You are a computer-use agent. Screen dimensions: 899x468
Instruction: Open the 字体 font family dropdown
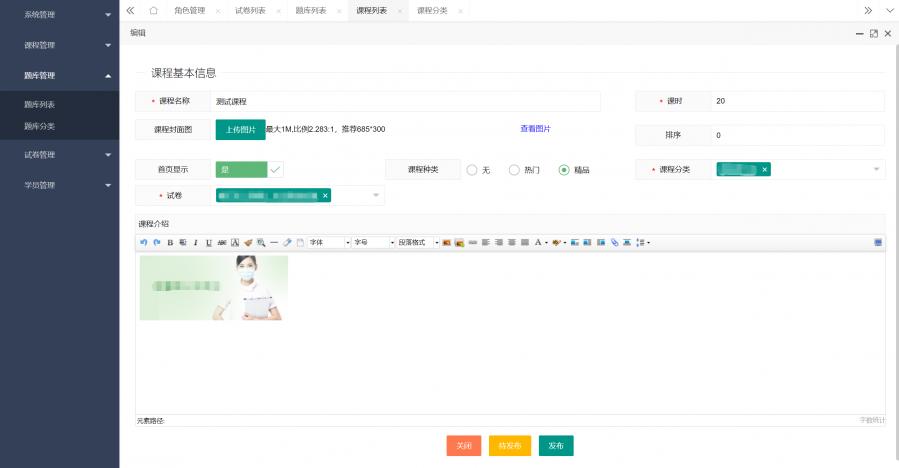[329, 242]
